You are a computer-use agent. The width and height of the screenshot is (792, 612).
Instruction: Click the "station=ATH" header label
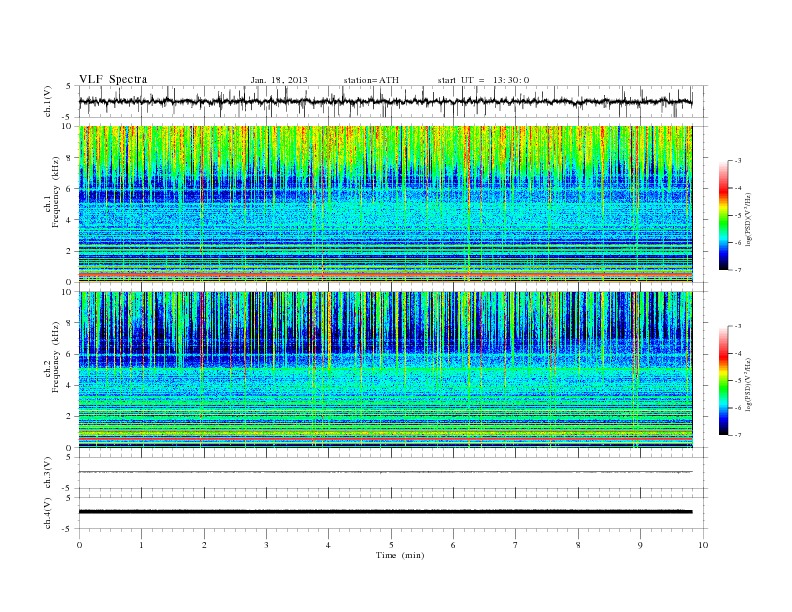point(371,80)
